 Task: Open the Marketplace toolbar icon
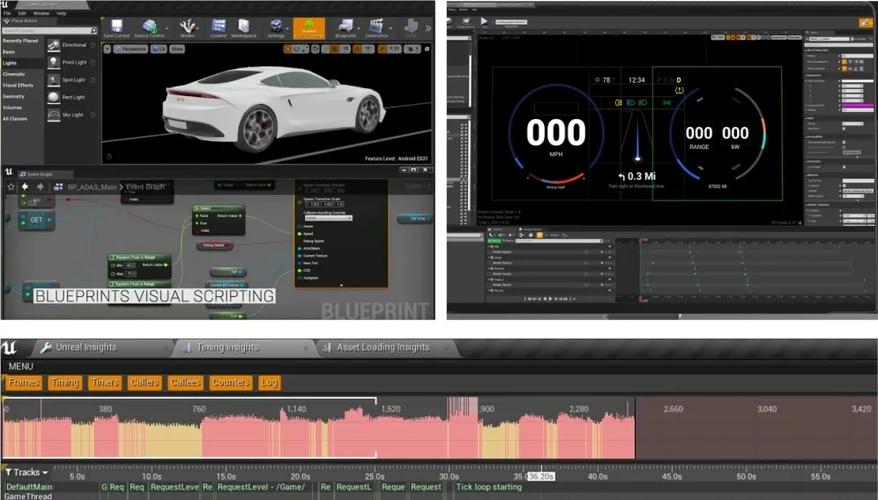[244, 28]
